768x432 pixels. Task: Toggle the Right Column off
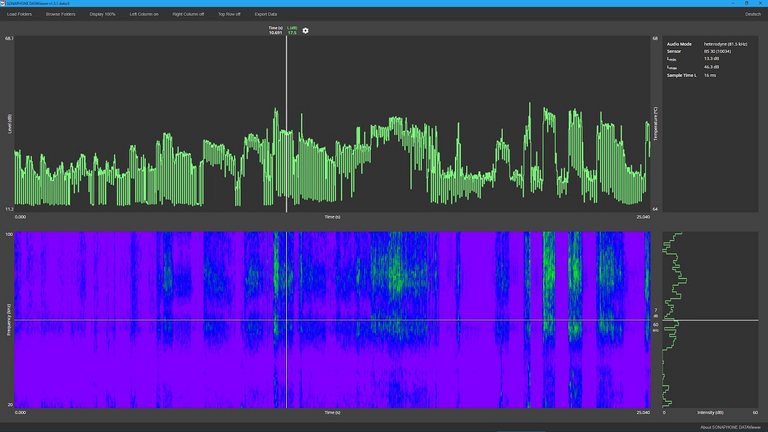188,14
